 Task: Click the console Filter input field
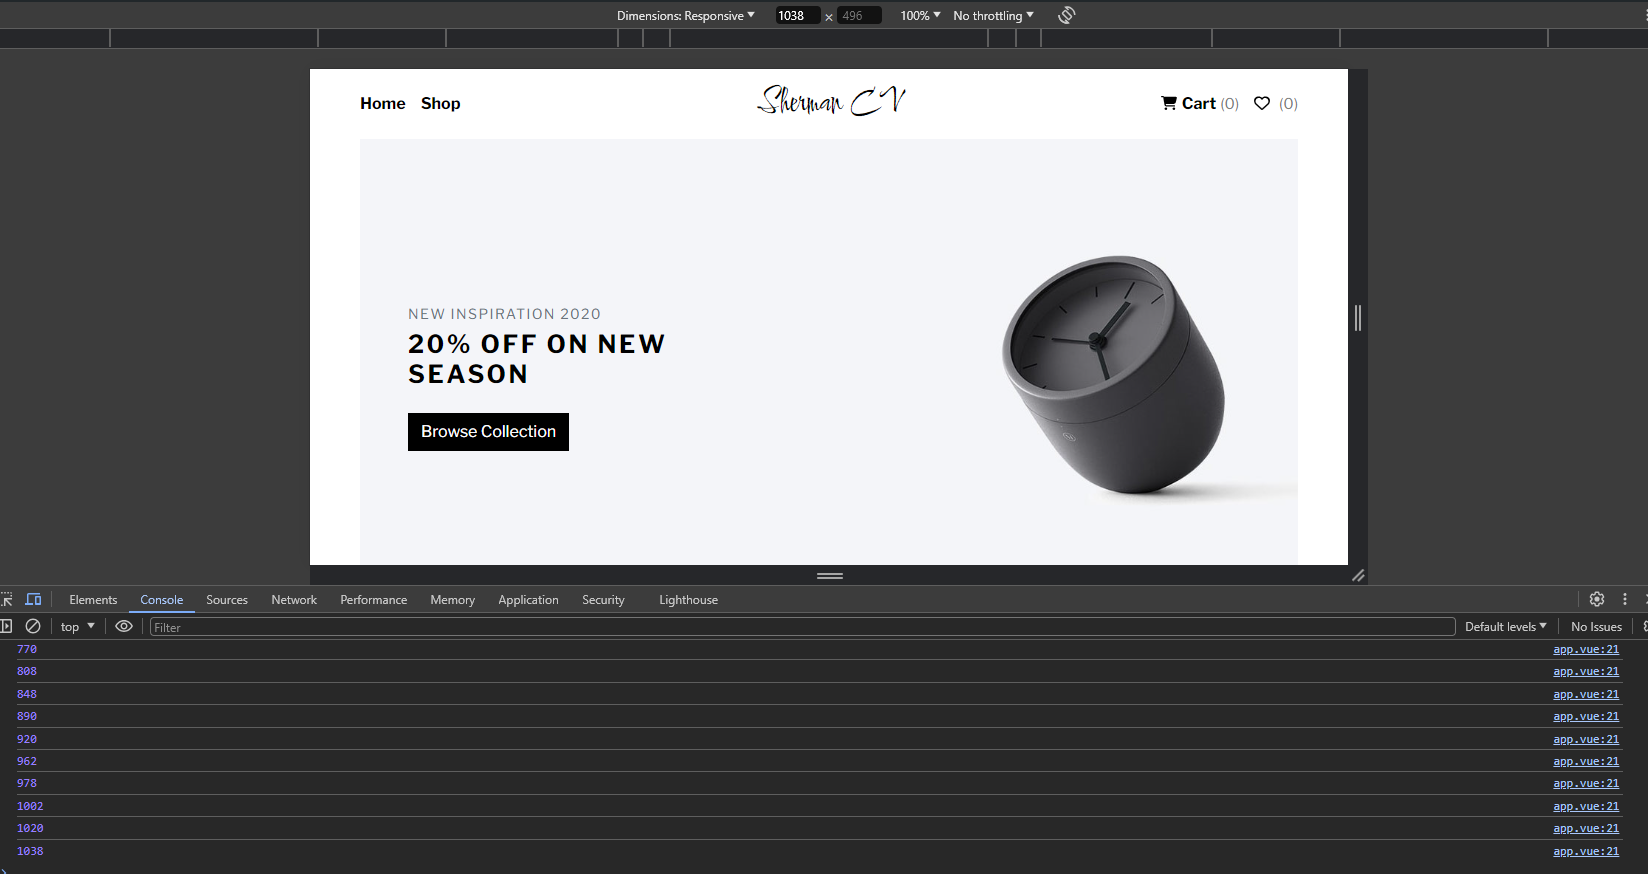[802, 627]
